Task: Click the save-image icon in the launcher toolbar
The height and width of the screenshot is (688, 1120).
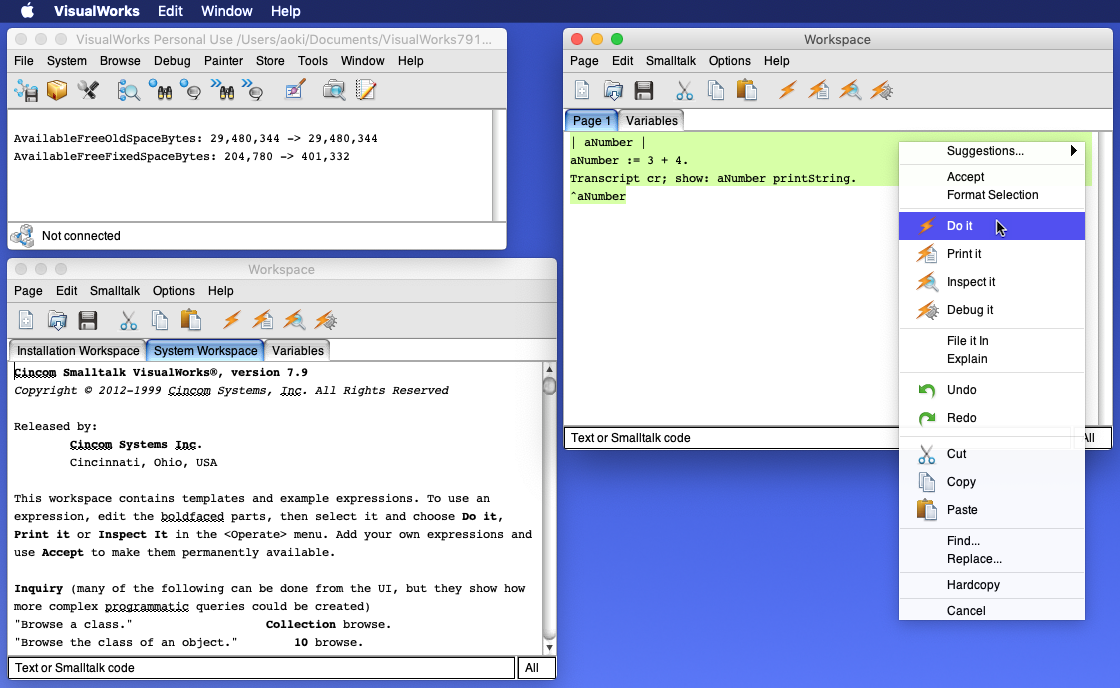Action: [26, 91]
